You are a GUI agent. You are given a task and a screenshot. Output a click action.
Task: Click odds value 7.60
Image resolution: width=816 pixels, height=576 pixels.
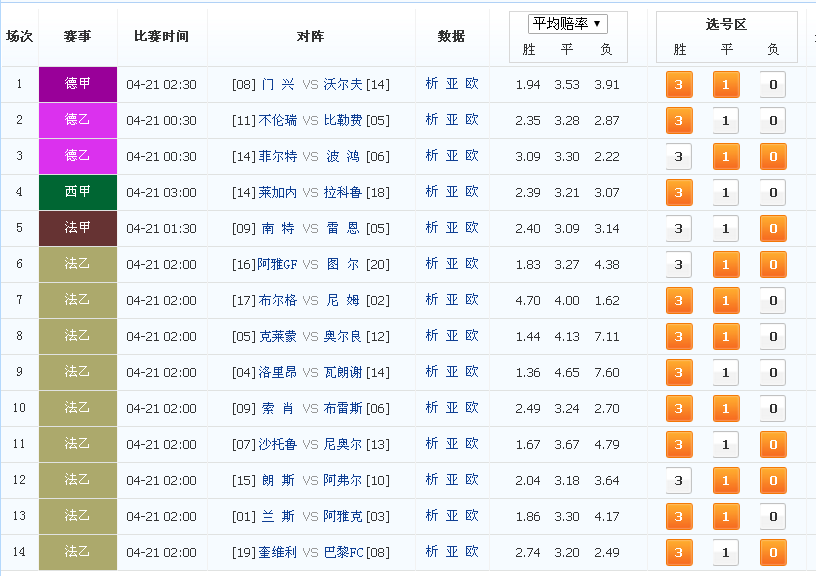pos(607,373)
